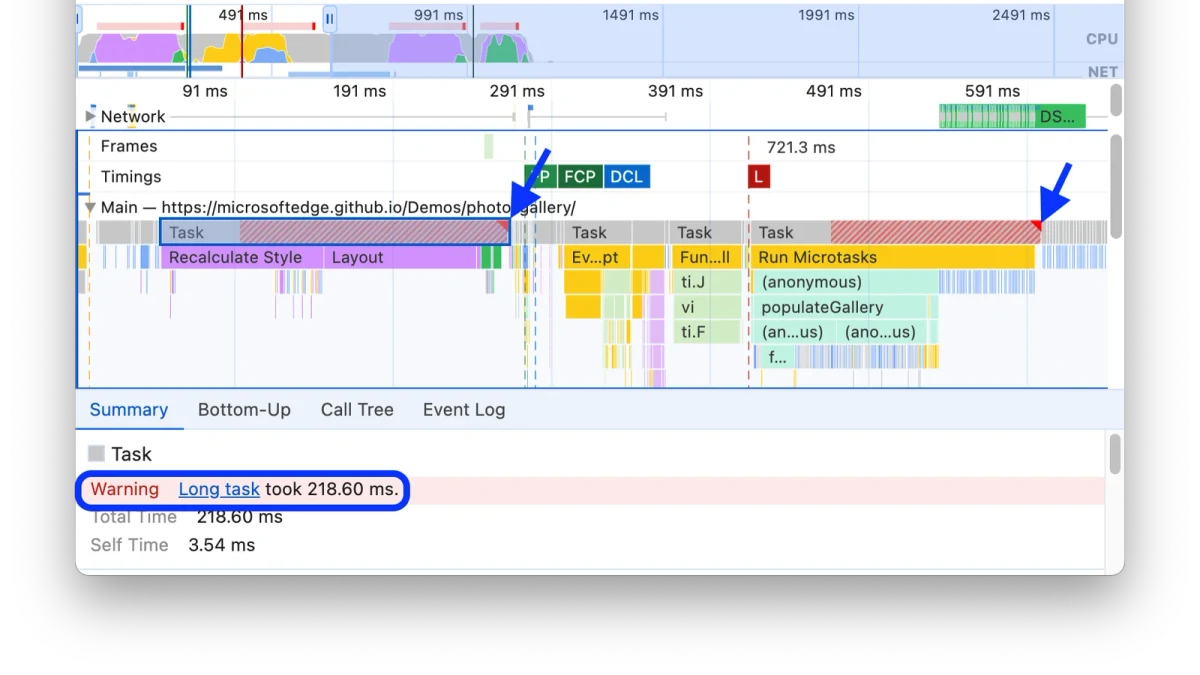
Task: Open the Call Tree tab
Action: point(357,410)
